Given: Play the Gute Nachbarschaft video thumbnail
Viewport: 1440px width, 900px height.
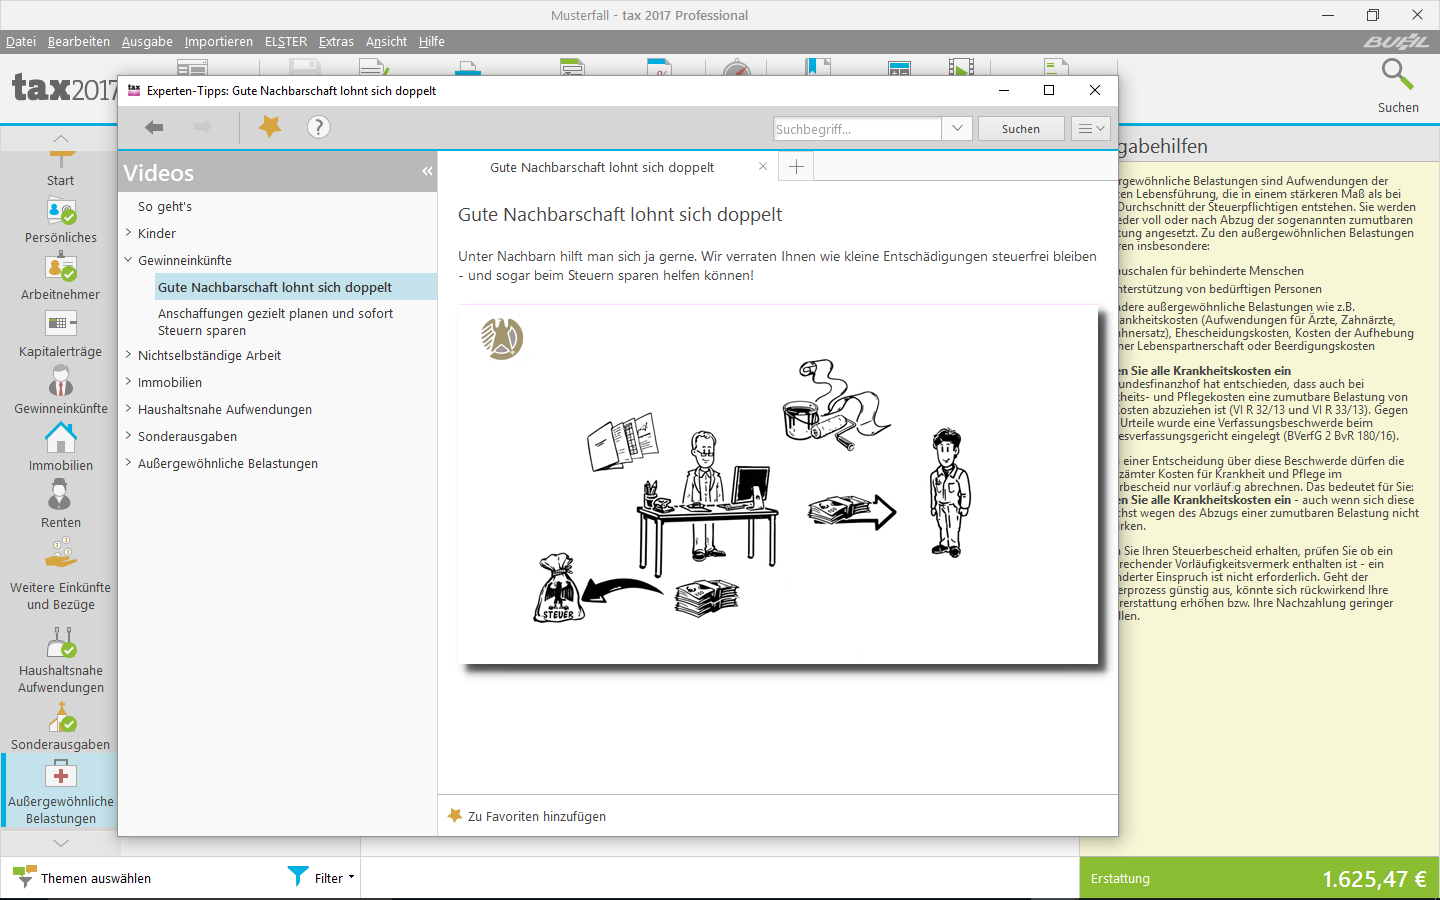Looking at the screenshot, I should click(778, 484).
